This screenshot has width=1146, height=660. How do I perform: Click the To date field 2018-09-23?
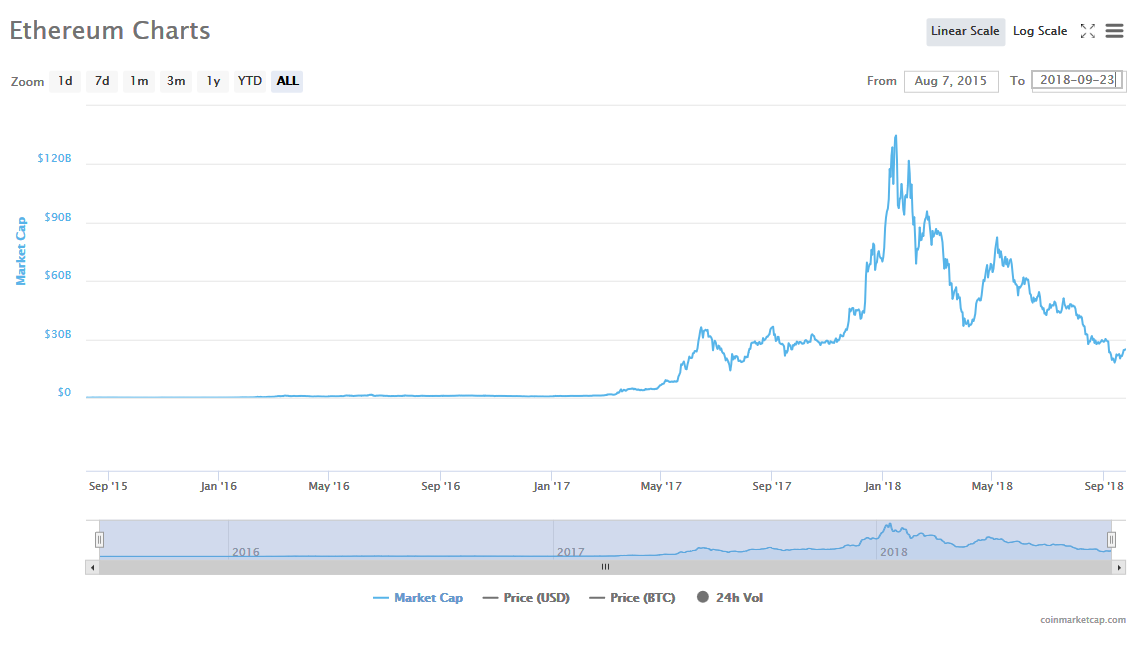[1077, 80]
